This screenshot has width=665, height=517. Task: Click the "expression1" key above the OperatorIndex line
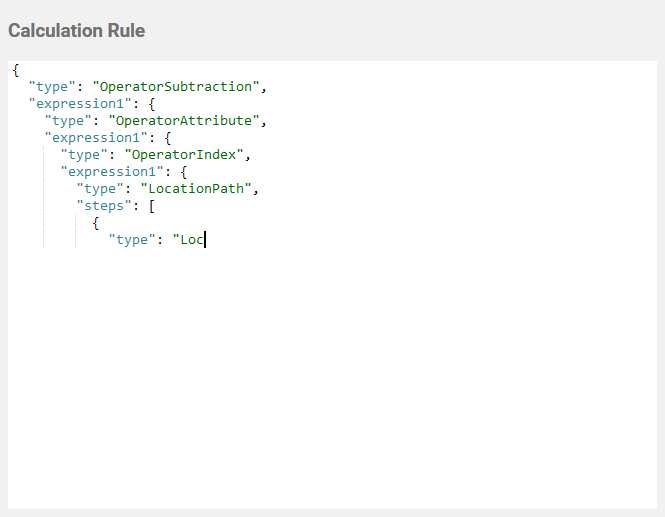92,137
